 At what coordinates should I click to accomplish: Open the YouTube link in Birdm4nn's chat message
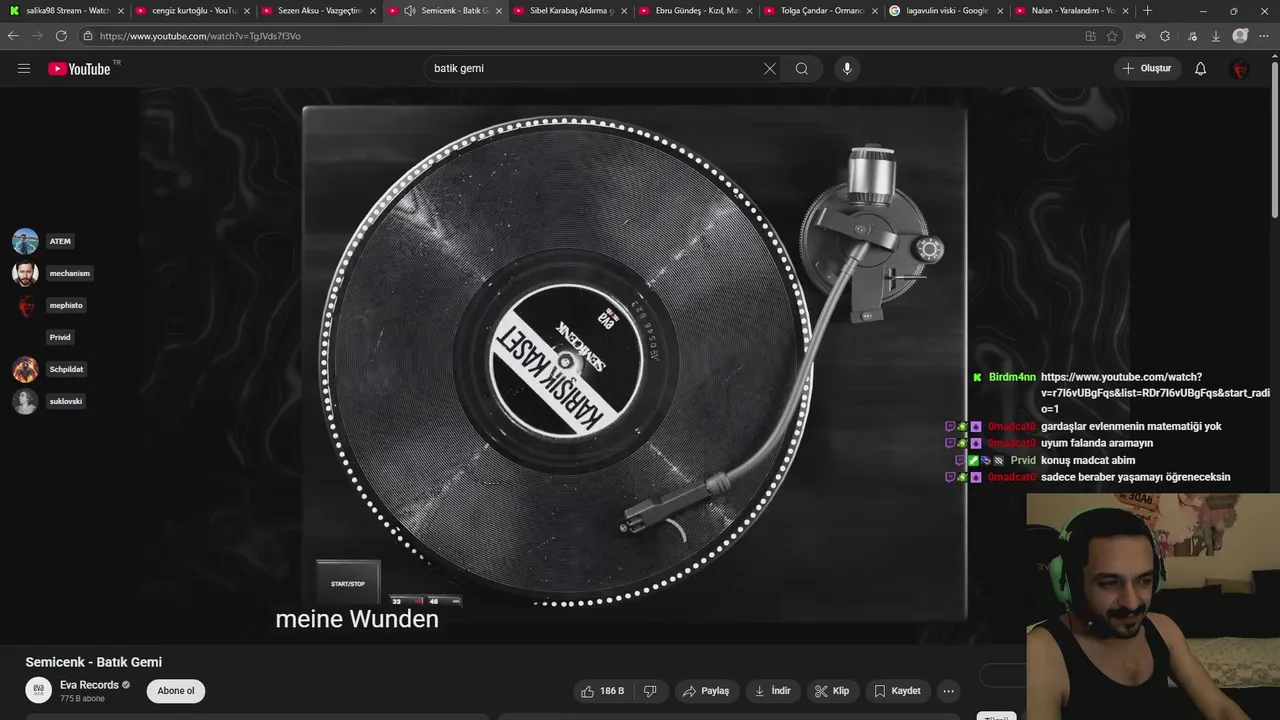[x=1155, y=393]
